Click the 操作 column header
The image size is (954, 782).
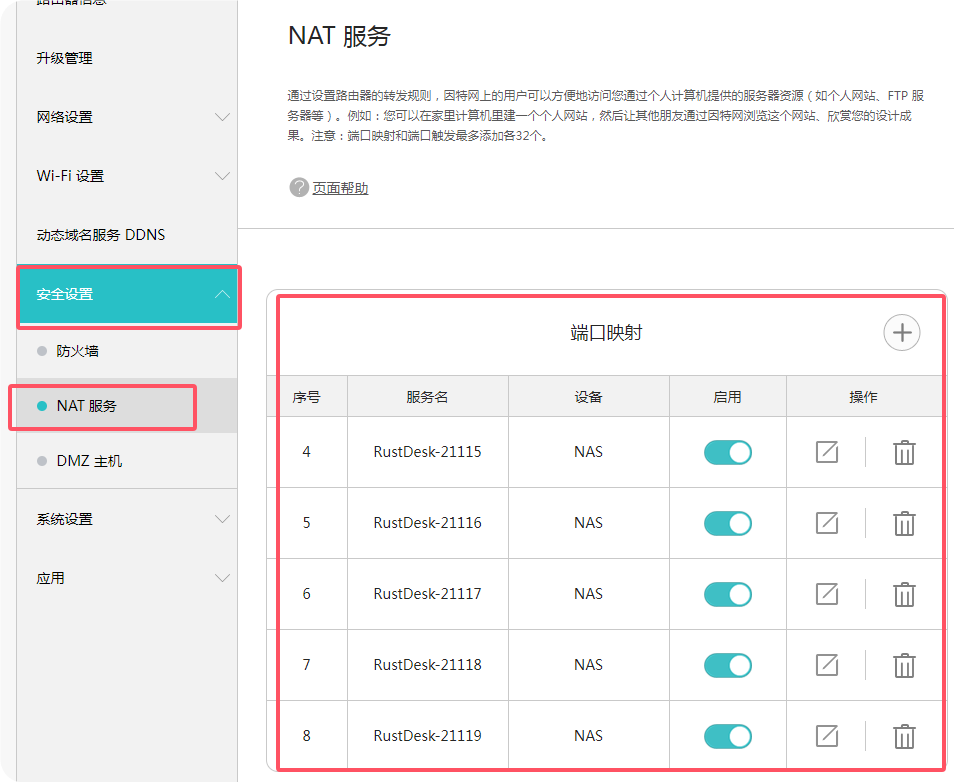tap(863, 397)
